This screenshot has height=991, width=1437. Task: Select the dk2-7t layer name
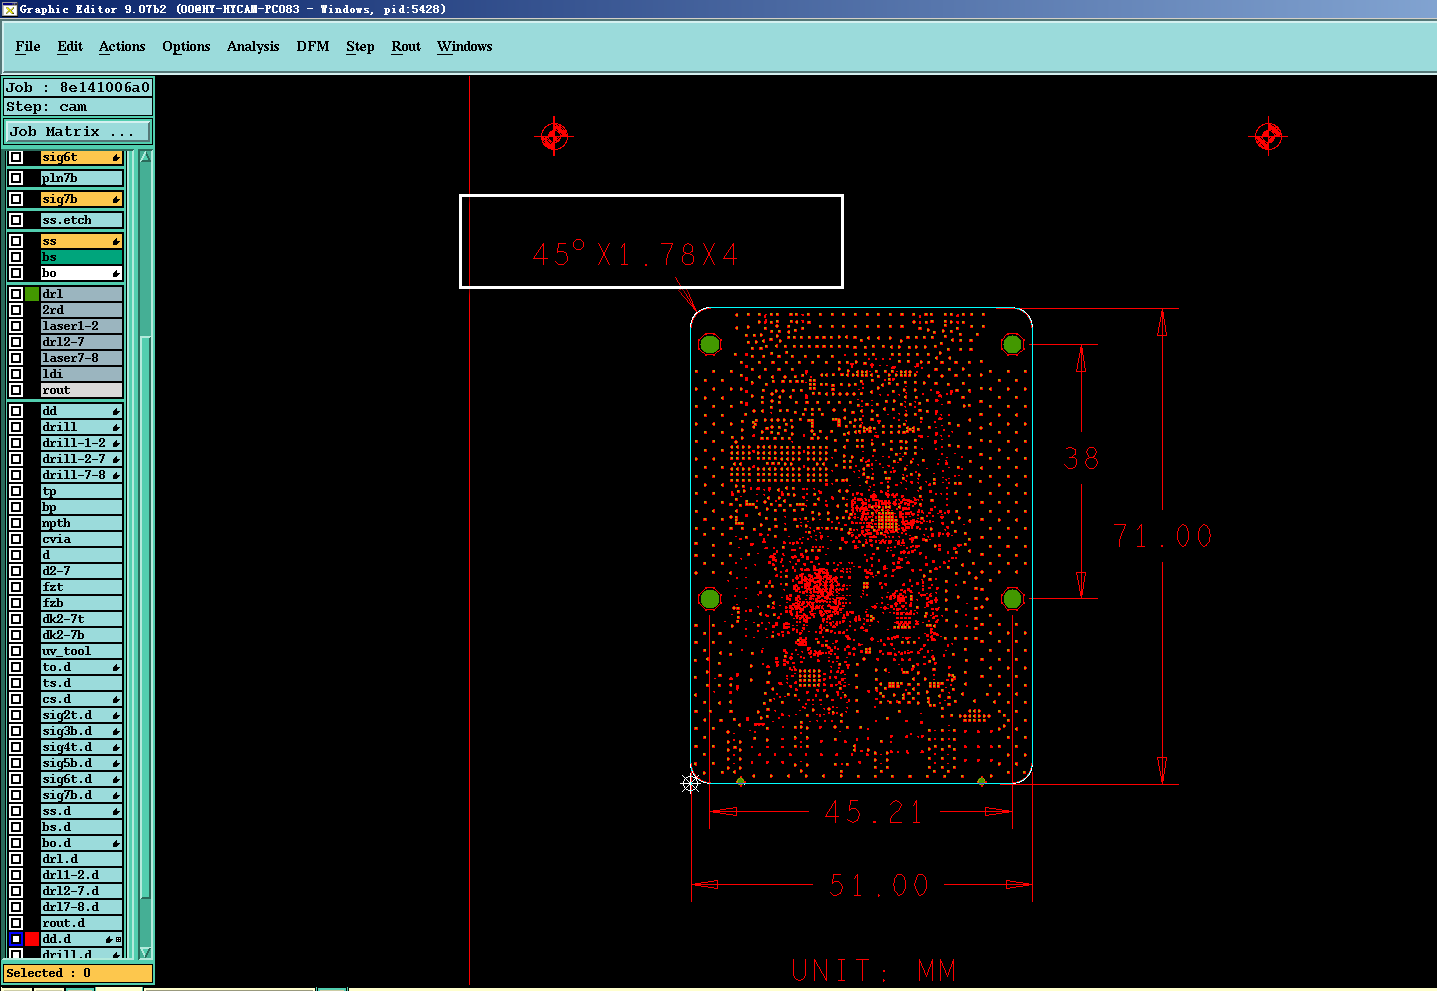[82, 619]
